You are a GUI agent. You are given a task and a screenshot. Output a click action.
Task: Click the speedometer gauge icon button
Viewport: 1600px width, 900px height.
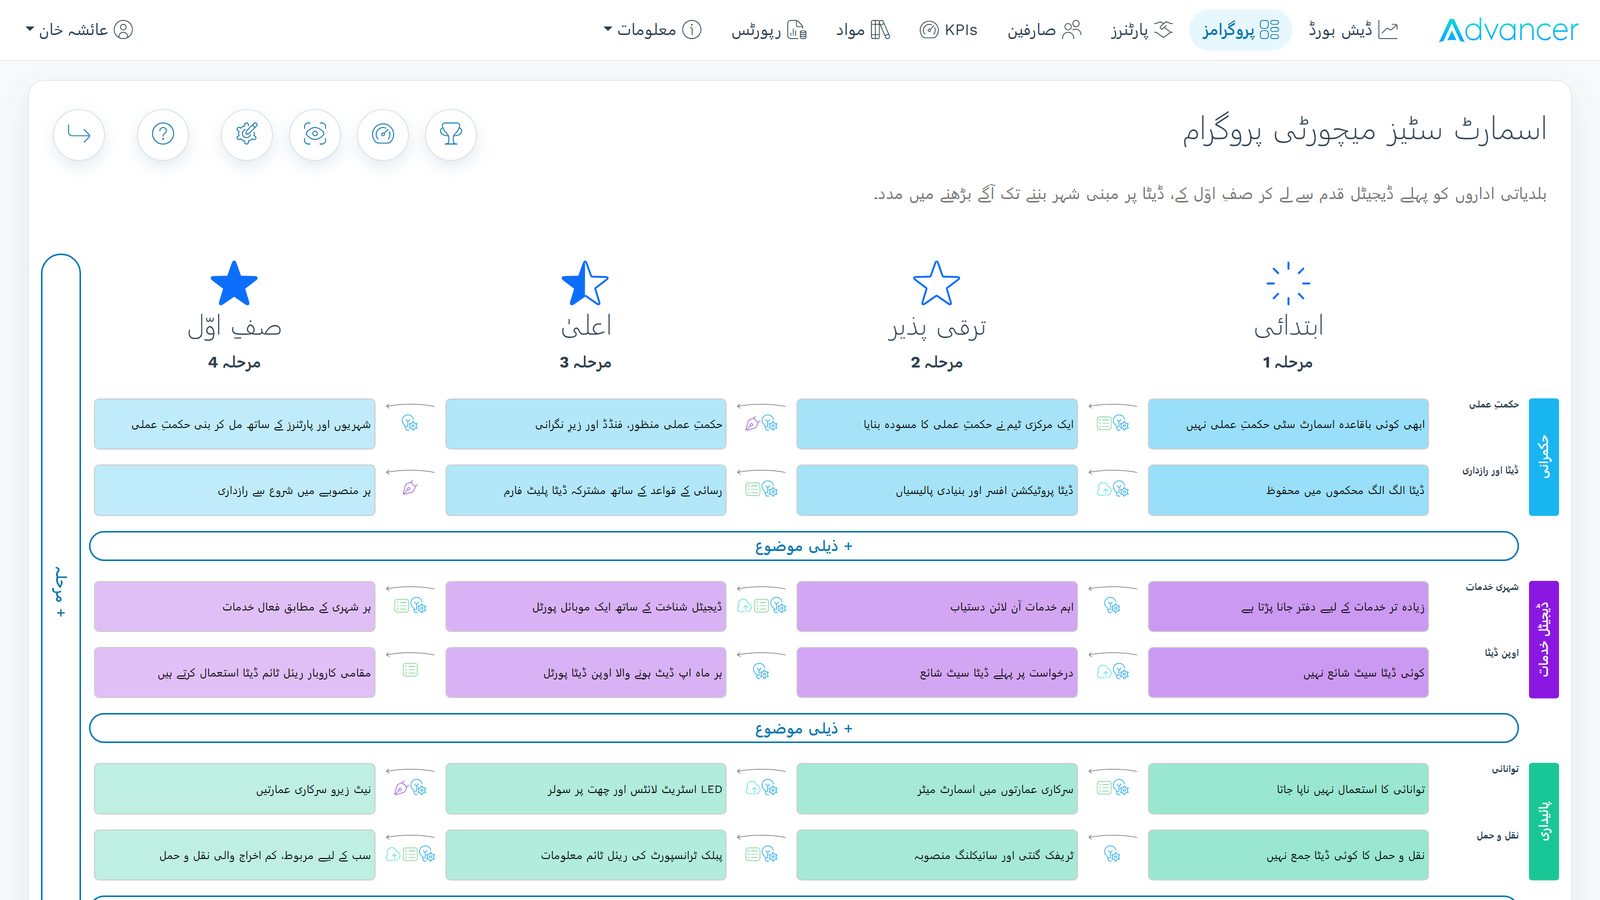(x=383, y=134)
